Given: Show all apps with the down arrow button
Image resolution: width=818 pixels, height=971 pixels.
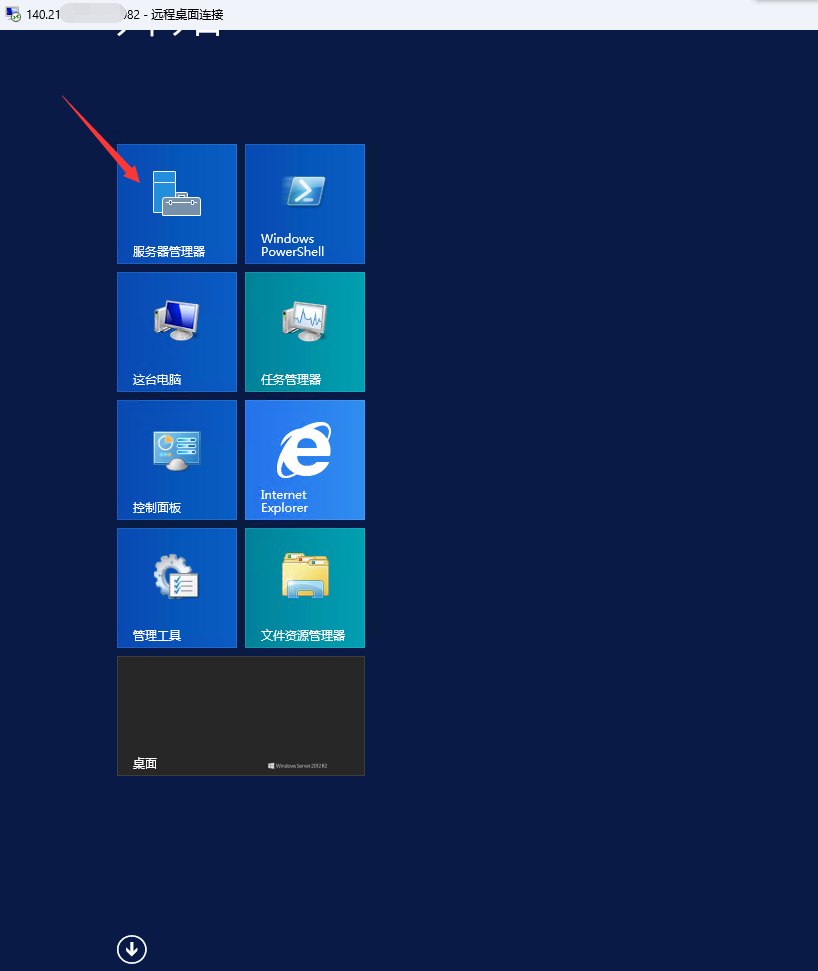Looking at the screenshot, I should click(x=132, y=949).
